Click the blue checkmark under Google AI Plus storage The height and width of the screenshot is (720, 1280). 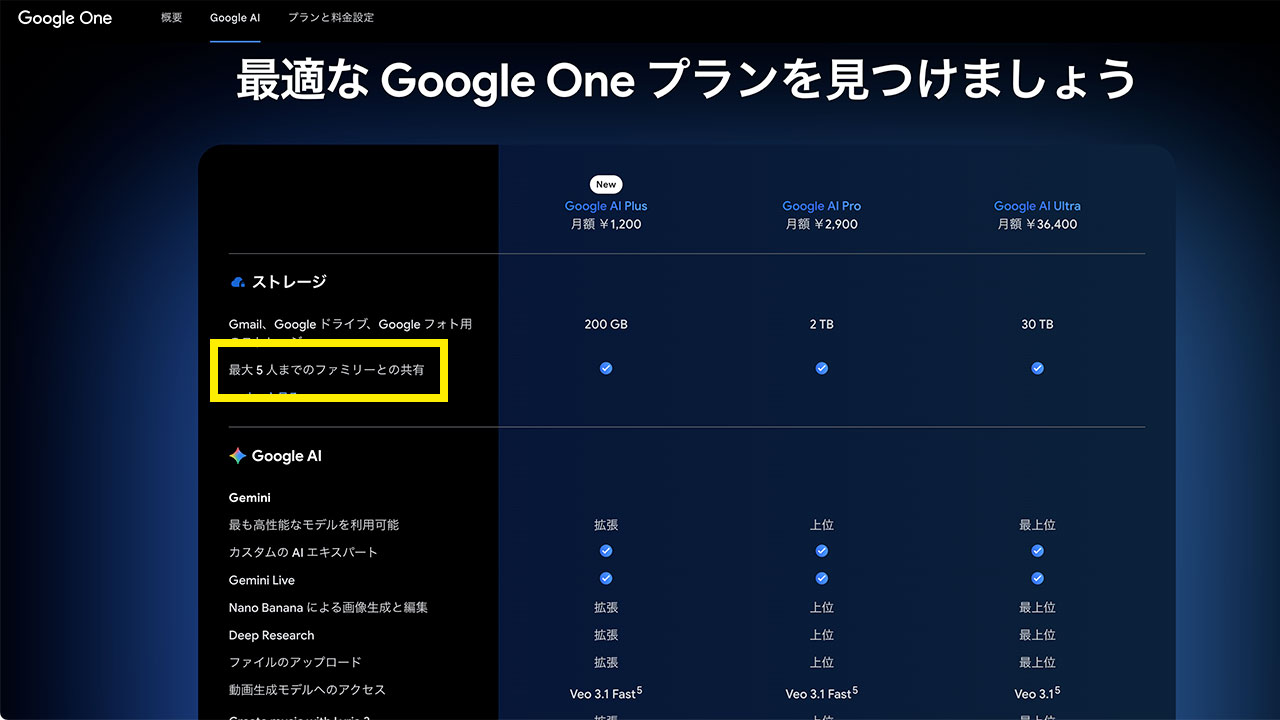click(606, 368)
